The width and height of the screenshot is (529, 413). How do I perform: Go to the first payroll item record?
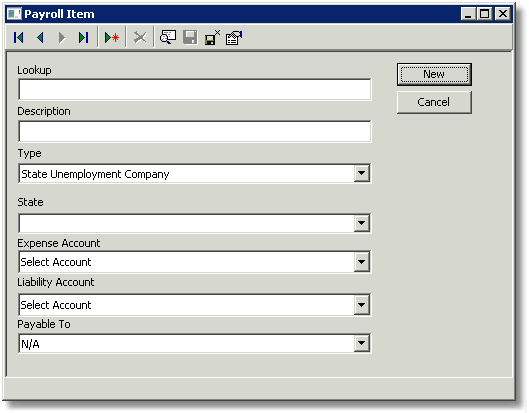[x=19, y=37]
